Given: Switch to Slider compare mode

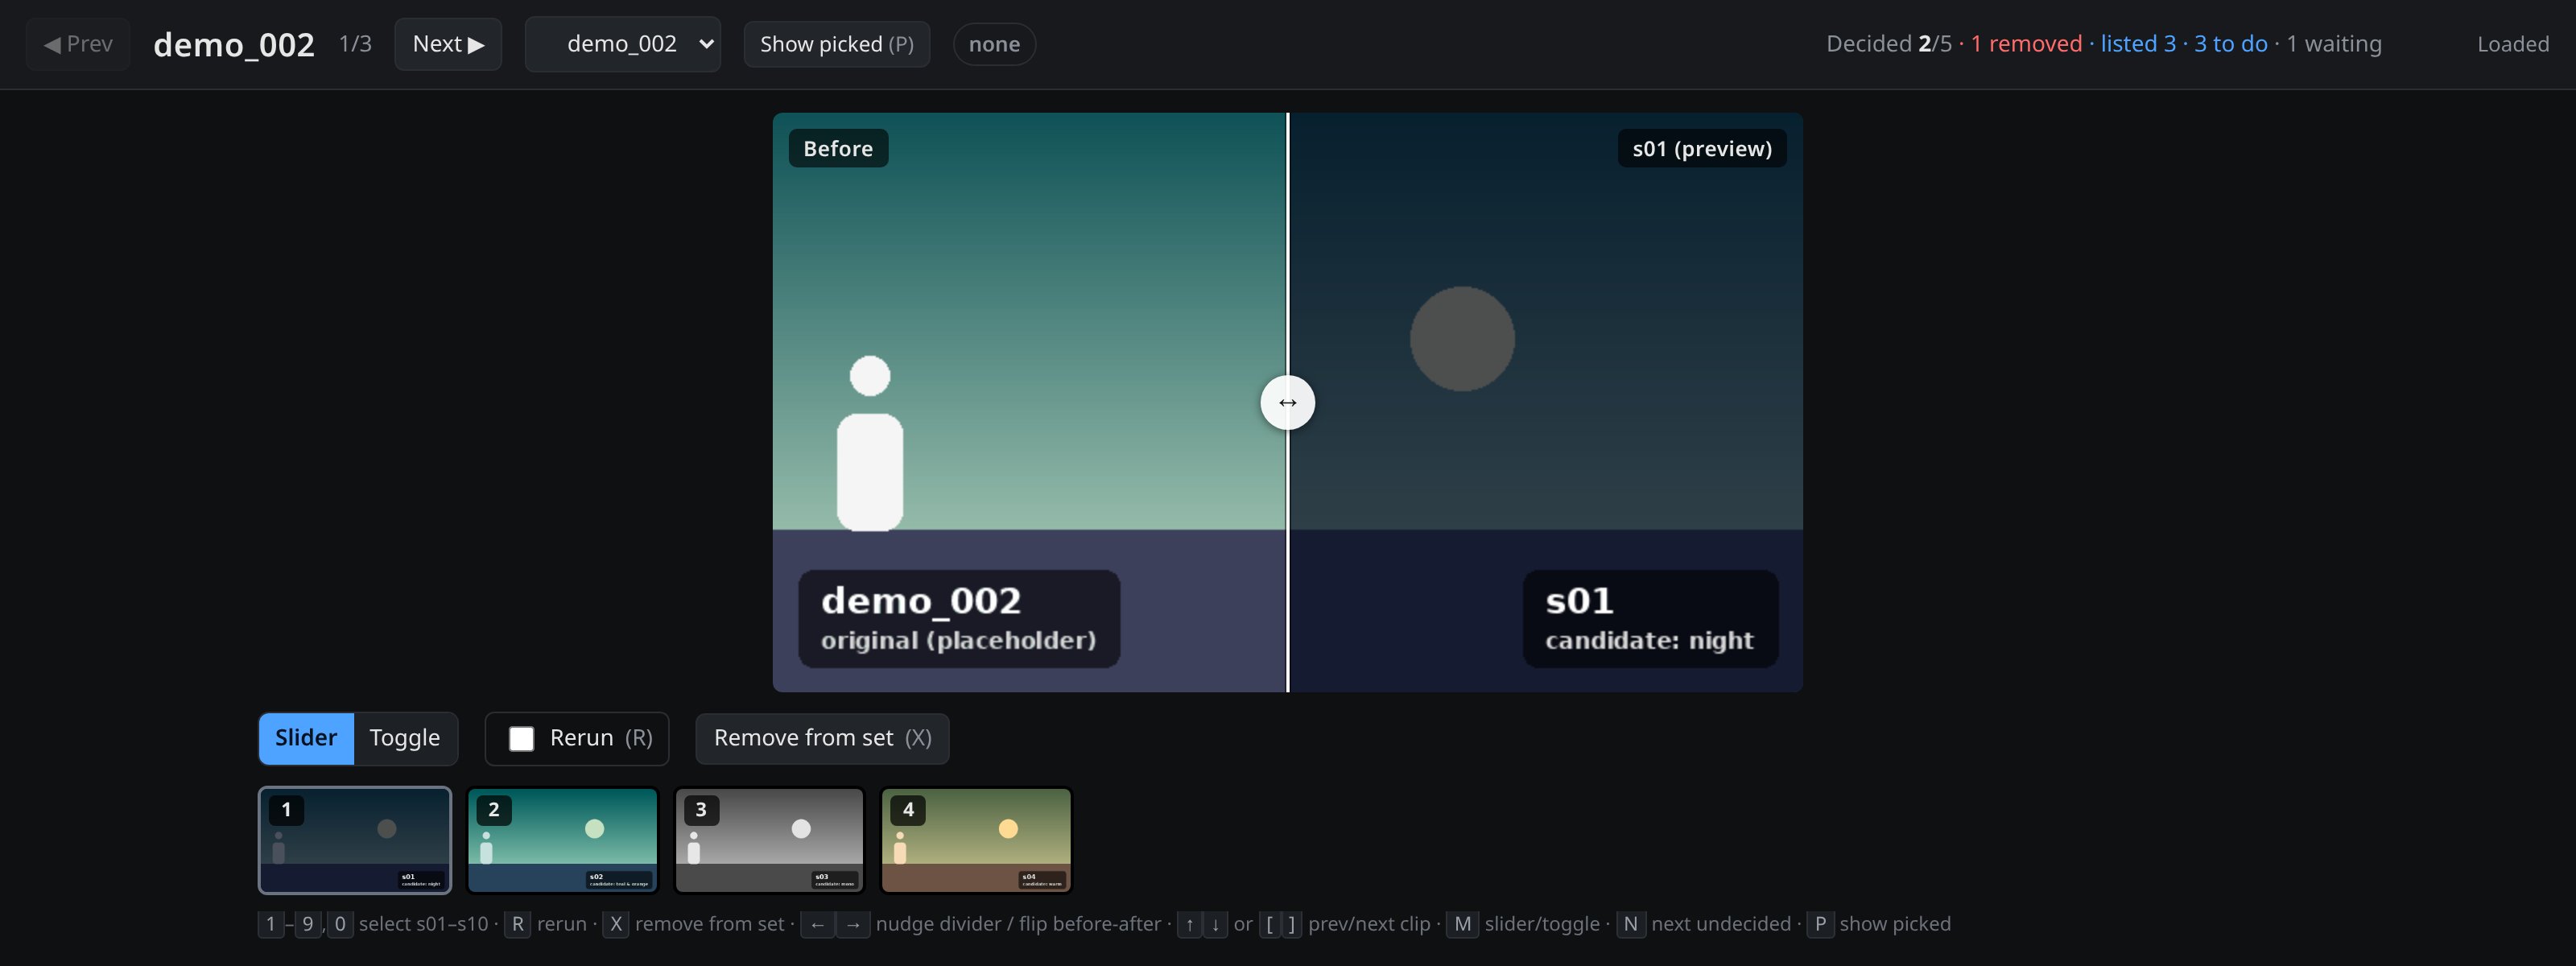Looking at the screenshot, I should click(306, 738).
